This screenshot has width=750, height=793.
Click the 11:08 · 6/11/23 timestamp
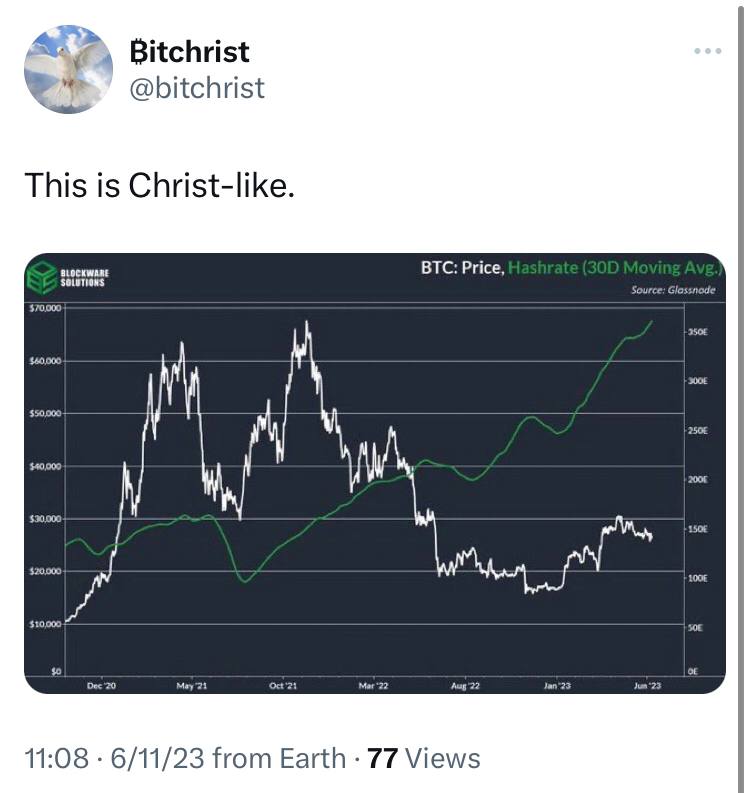pyautogui.click(x=114, y=758)
